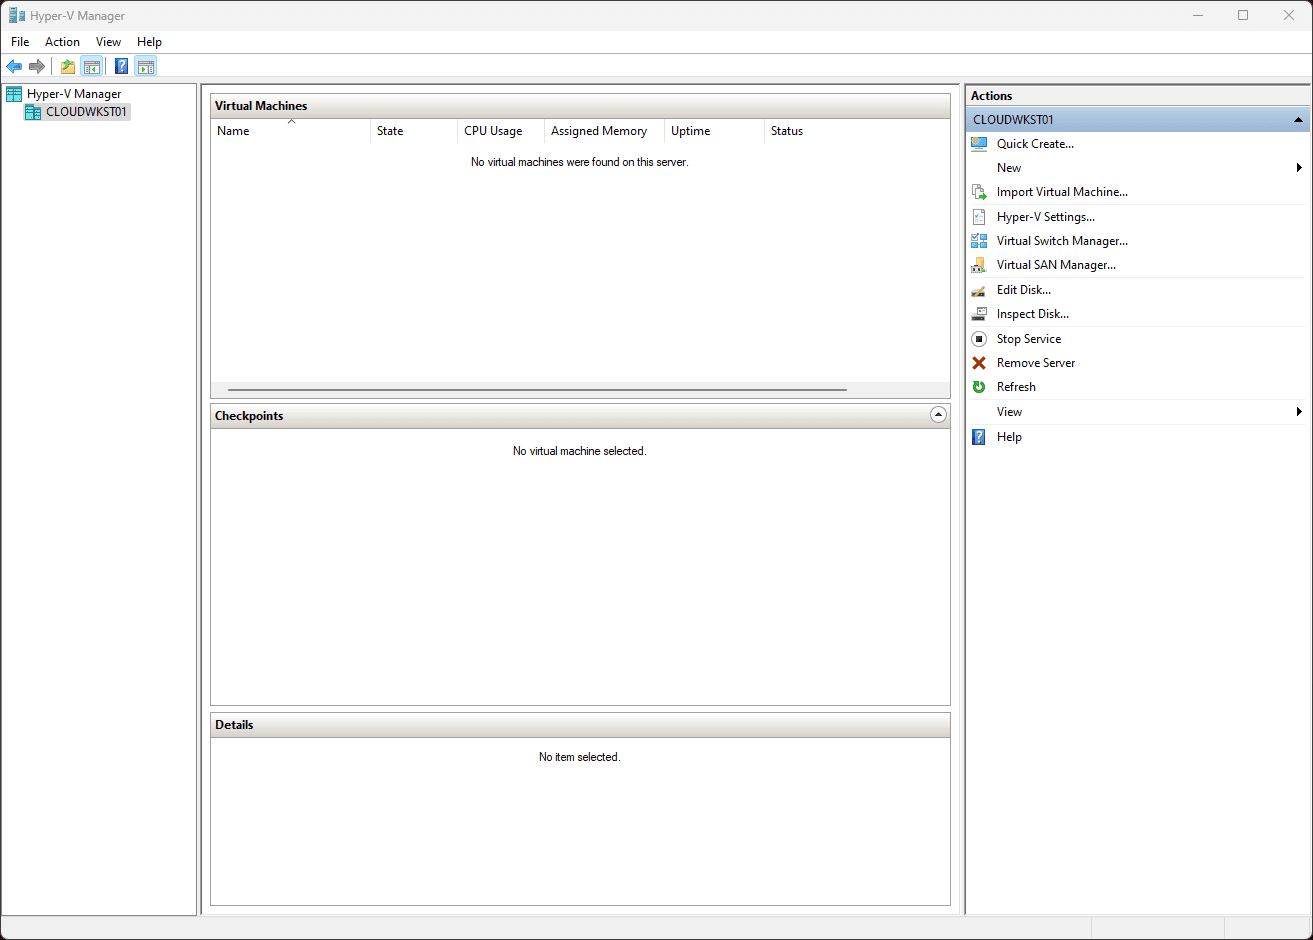Click the Help question mark icon in Actions
This screenshot has height=940, width=1313.
(979, 437)
